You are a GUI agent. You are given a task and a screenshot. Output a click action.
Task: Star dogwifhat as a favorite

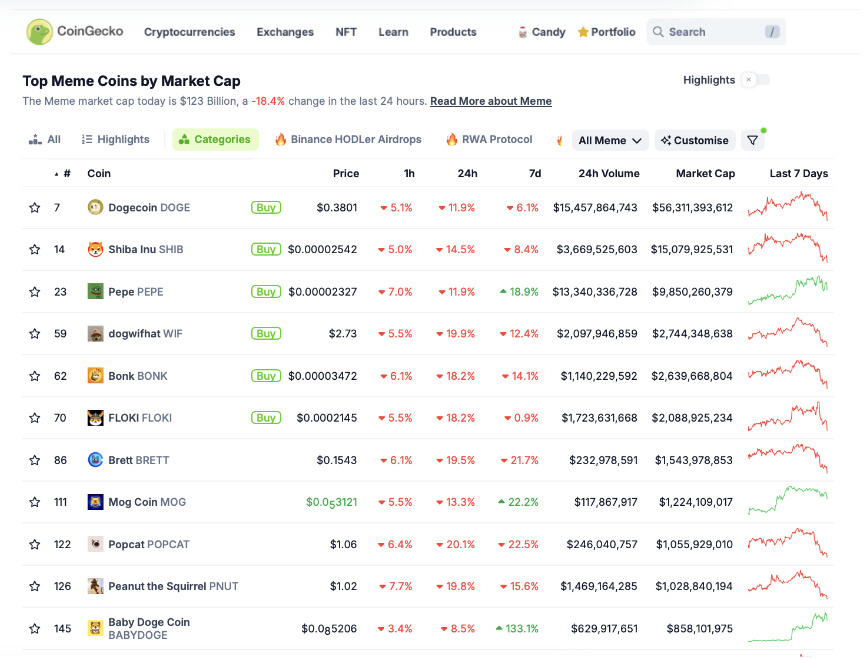tap(34, 334)
